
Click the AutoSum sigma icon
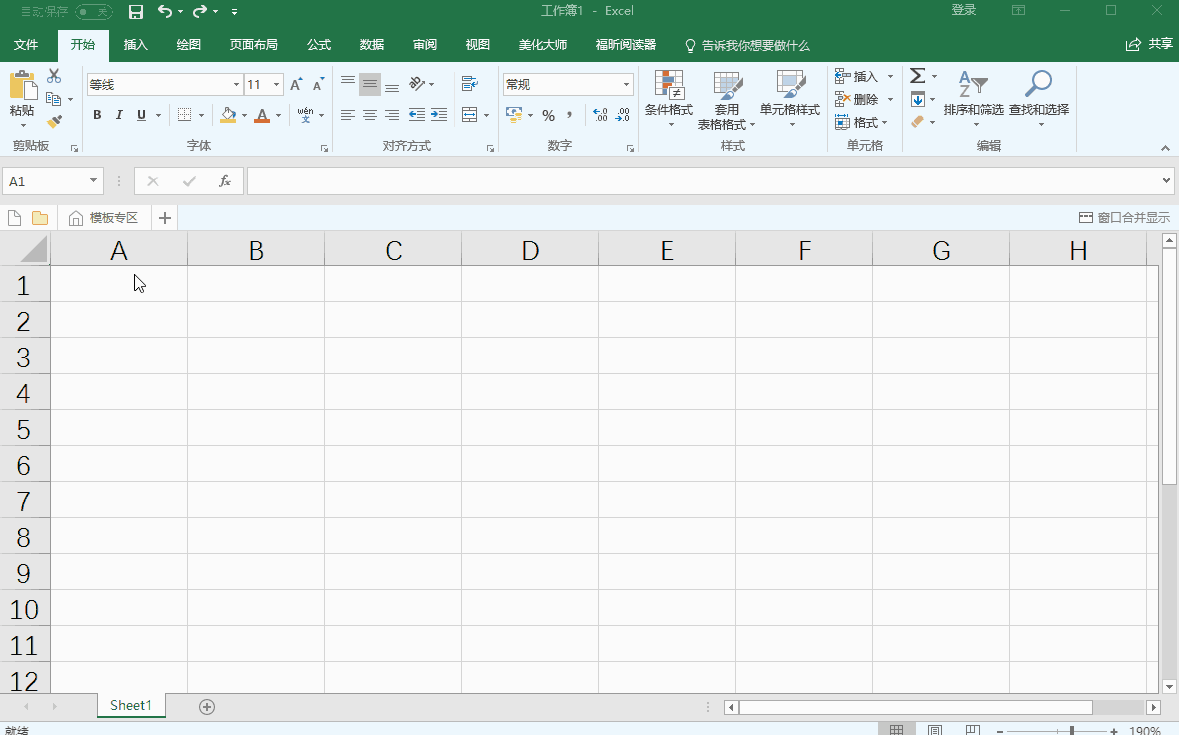(x=917, y=76)
